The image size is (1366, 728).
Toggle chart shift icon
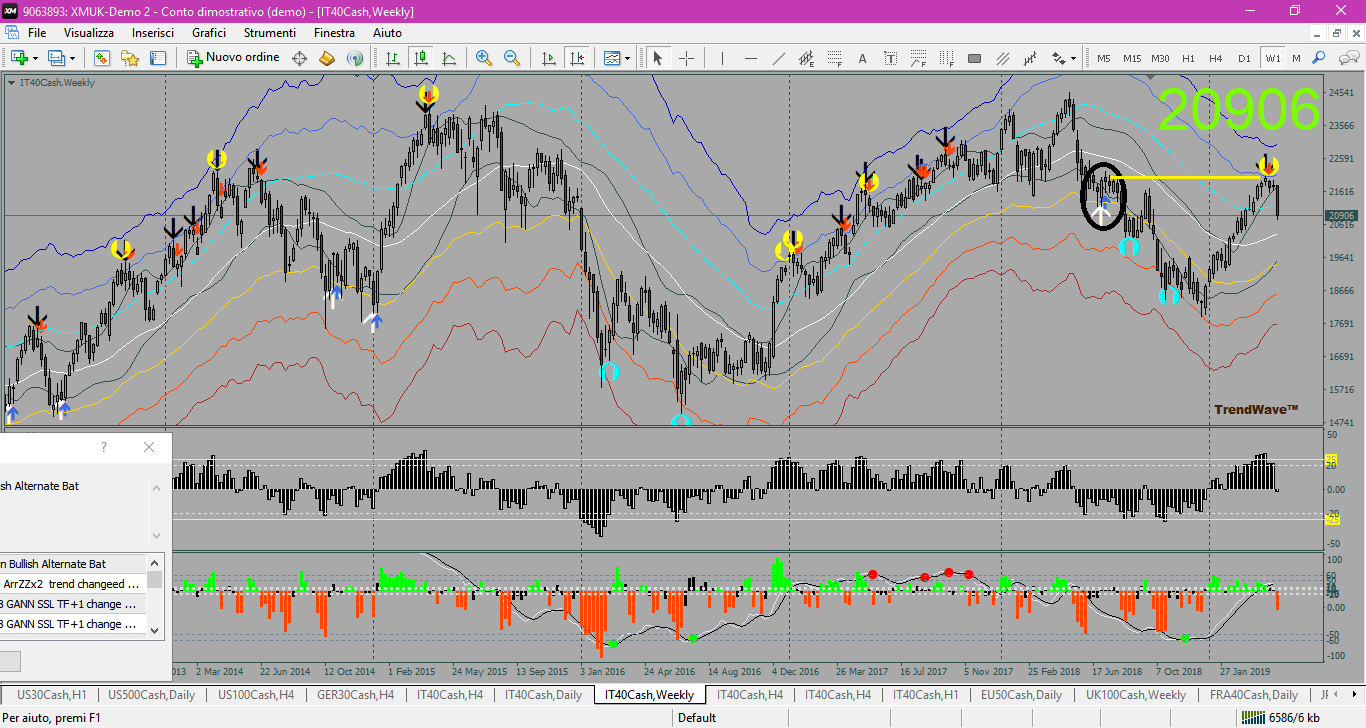click(x=576, y=58)
